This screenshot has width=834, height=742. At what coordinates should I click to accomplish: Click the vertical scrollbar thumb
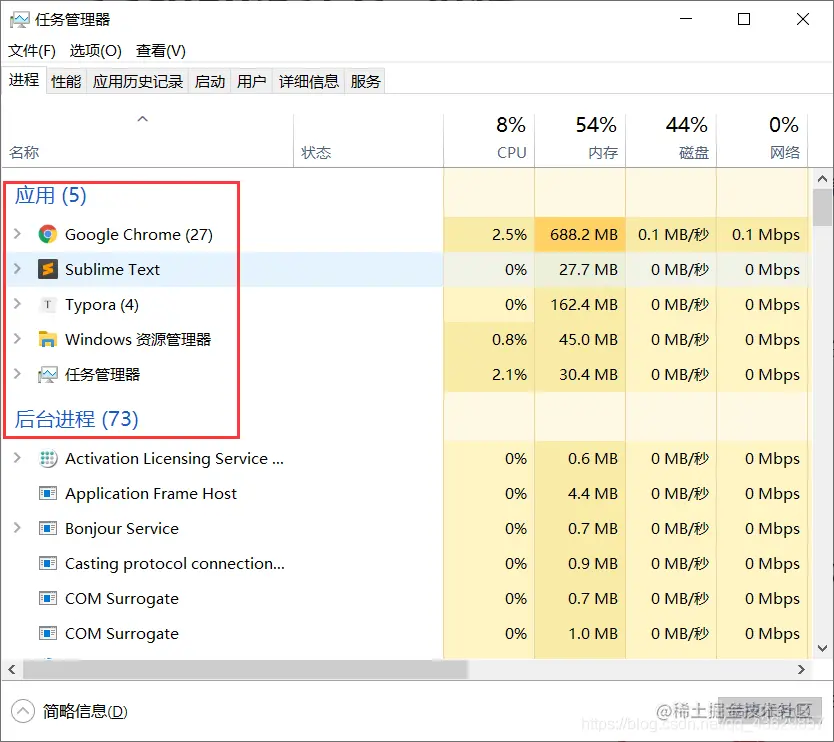point(822,207)
